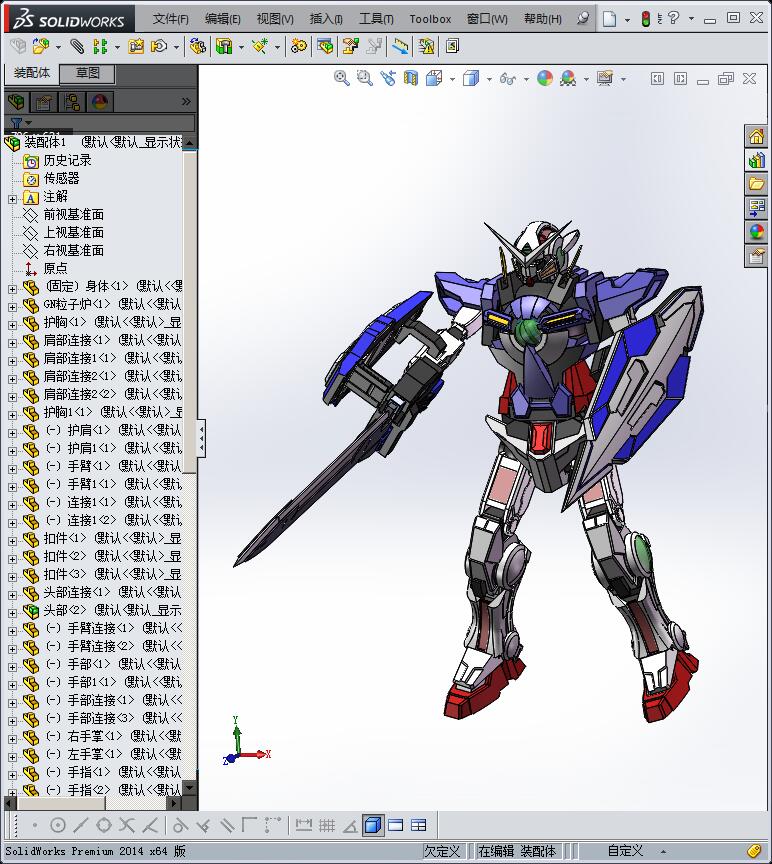Click the Smart Fasteners icon
Image resolution: width=772 pixels, height=864 pixels.
pos(136,47)
